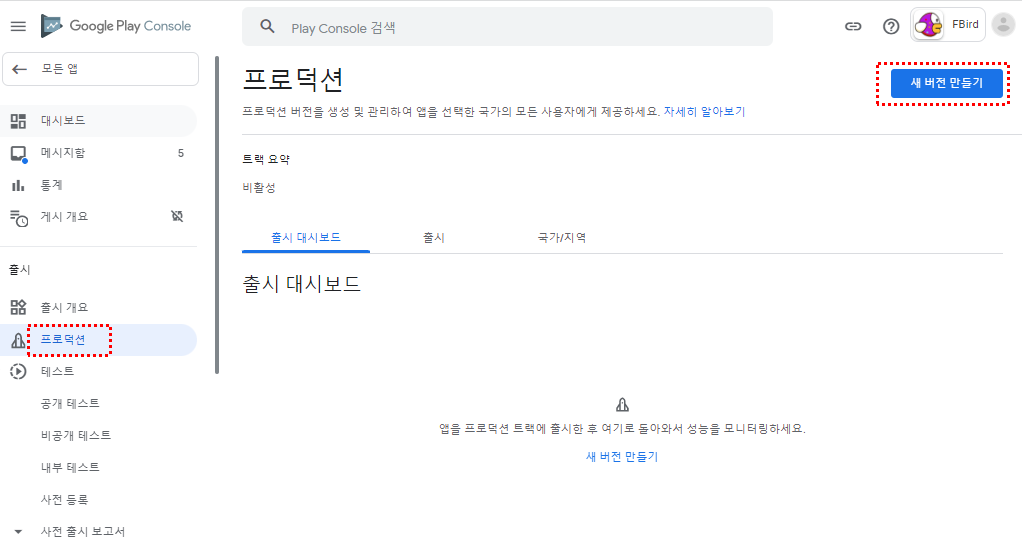The width and height of the screenshot is (1022, 546).
Task: Go back to 모든 앱
Action: pyautogui.click(x=100, y=69)
